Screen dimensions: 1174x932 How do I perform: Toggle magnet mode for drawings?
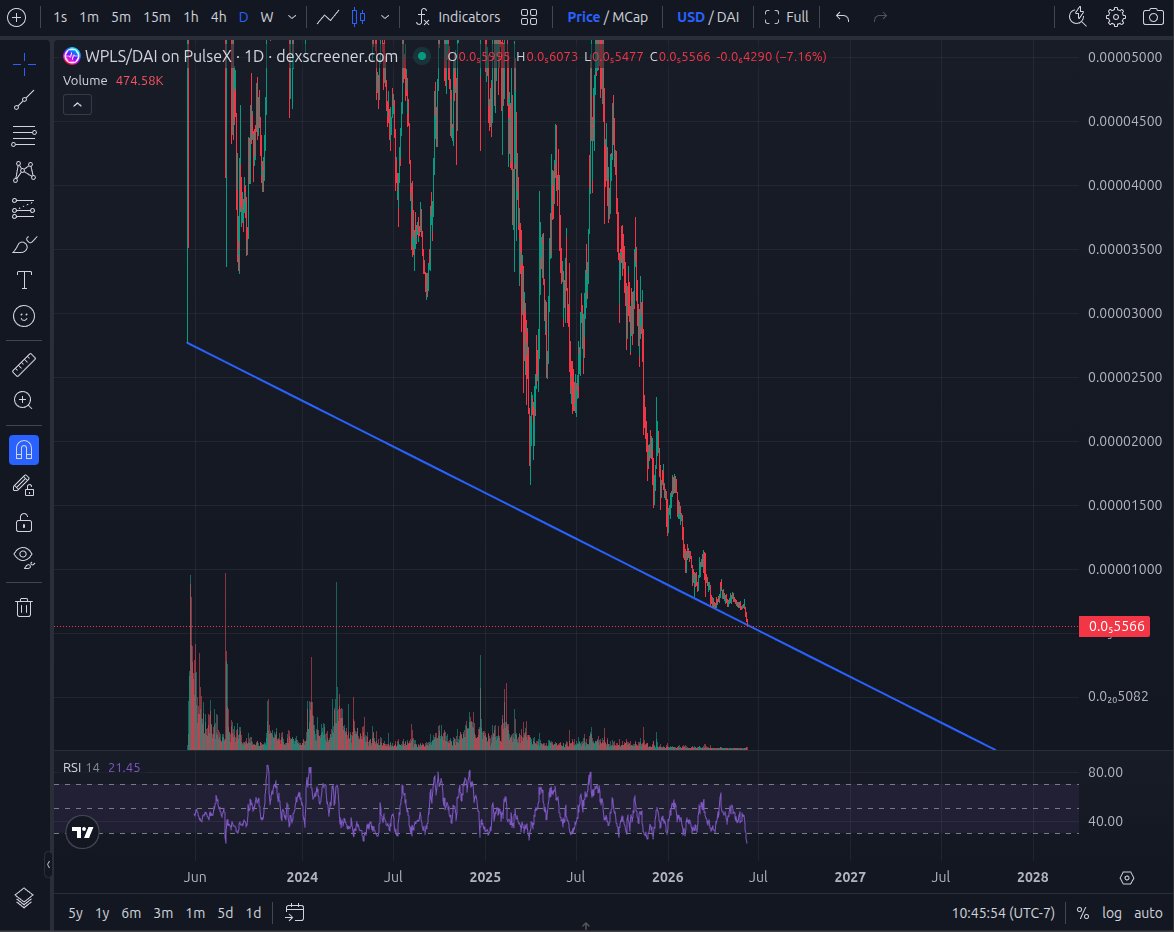click(x=24, y=450)
